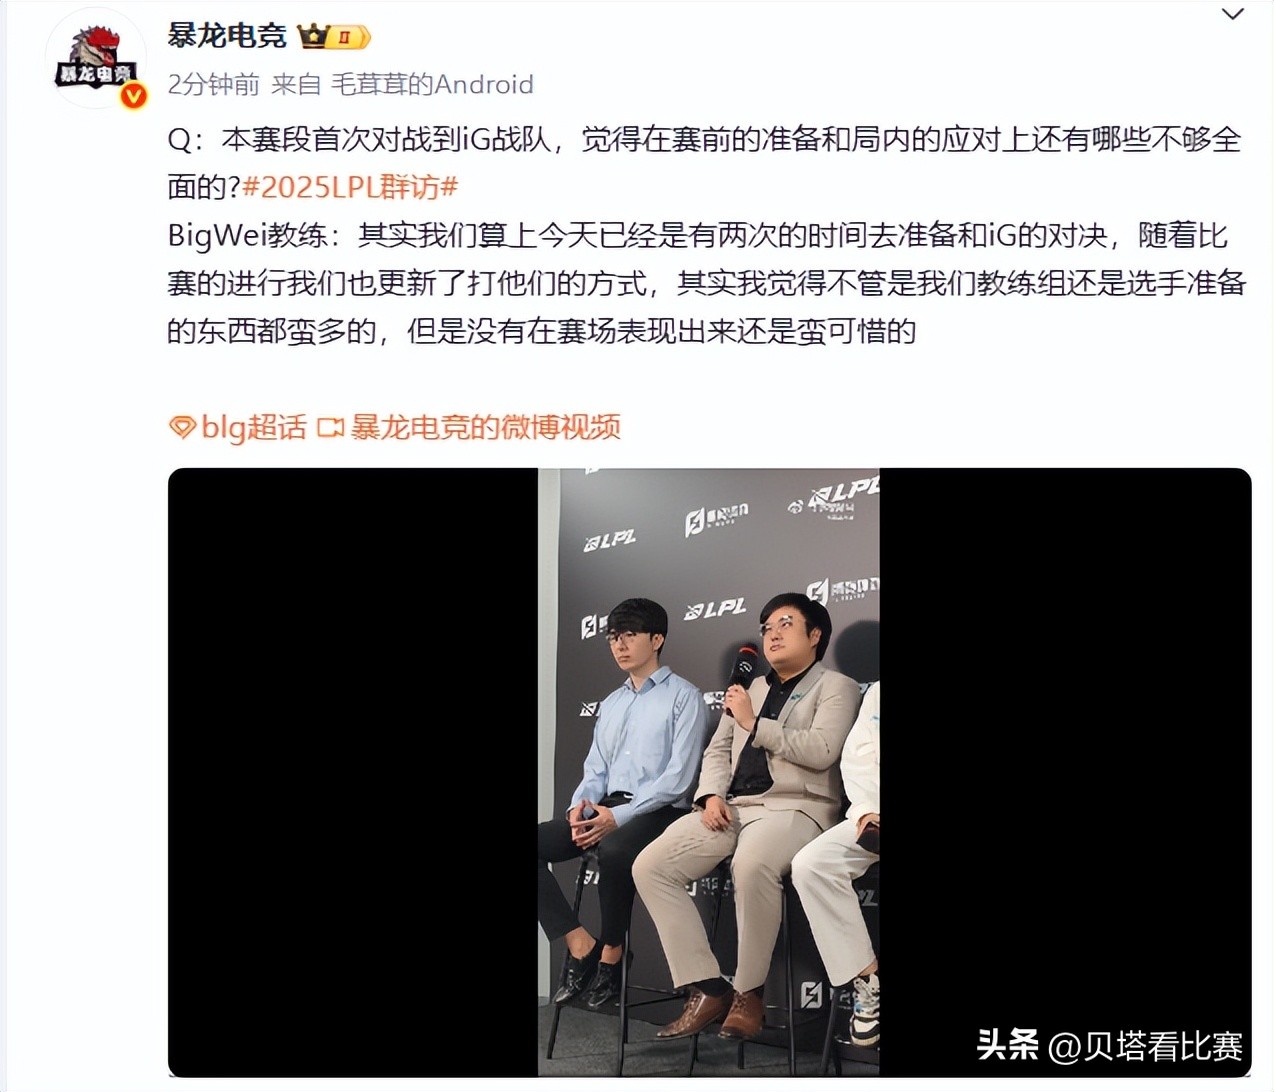Click the BigWei教练 answer paragraph

click(706, 283)
